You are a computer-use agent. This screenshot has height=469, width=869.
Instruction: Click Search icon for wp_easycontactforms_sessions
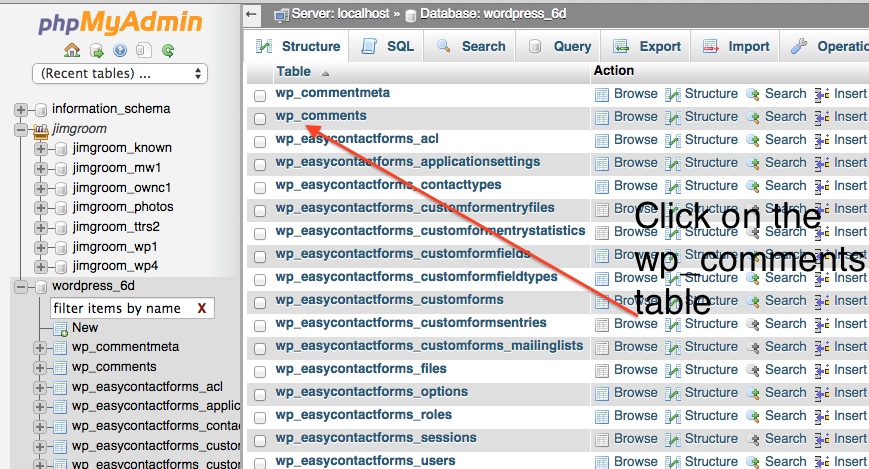pos(753,440)
